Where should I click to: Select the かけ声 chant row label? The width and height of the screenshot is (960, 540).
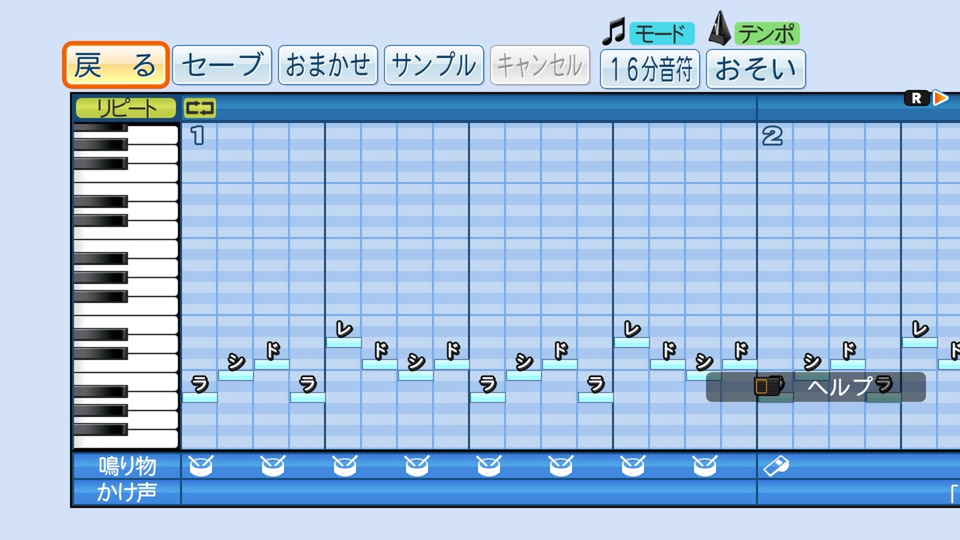127,492
